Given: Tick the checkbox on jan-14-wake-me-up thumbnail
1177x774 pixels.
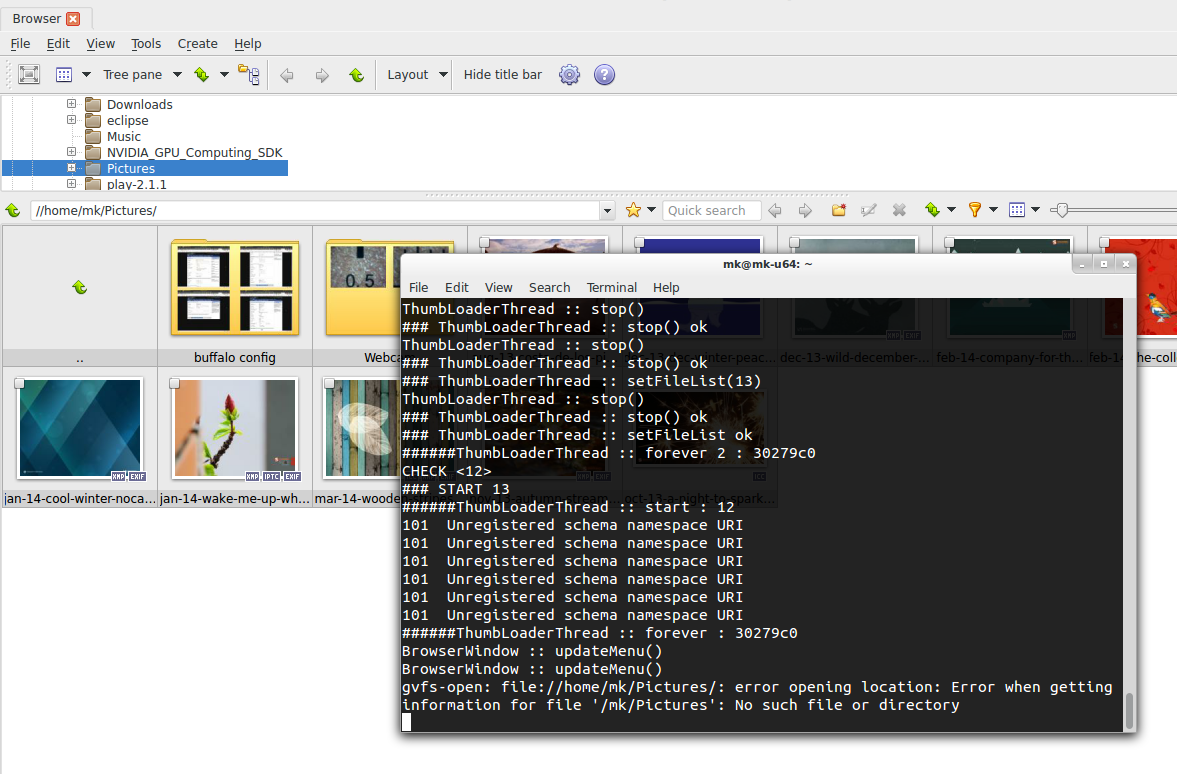Looking at the screenshot, I should coord(175,383).
